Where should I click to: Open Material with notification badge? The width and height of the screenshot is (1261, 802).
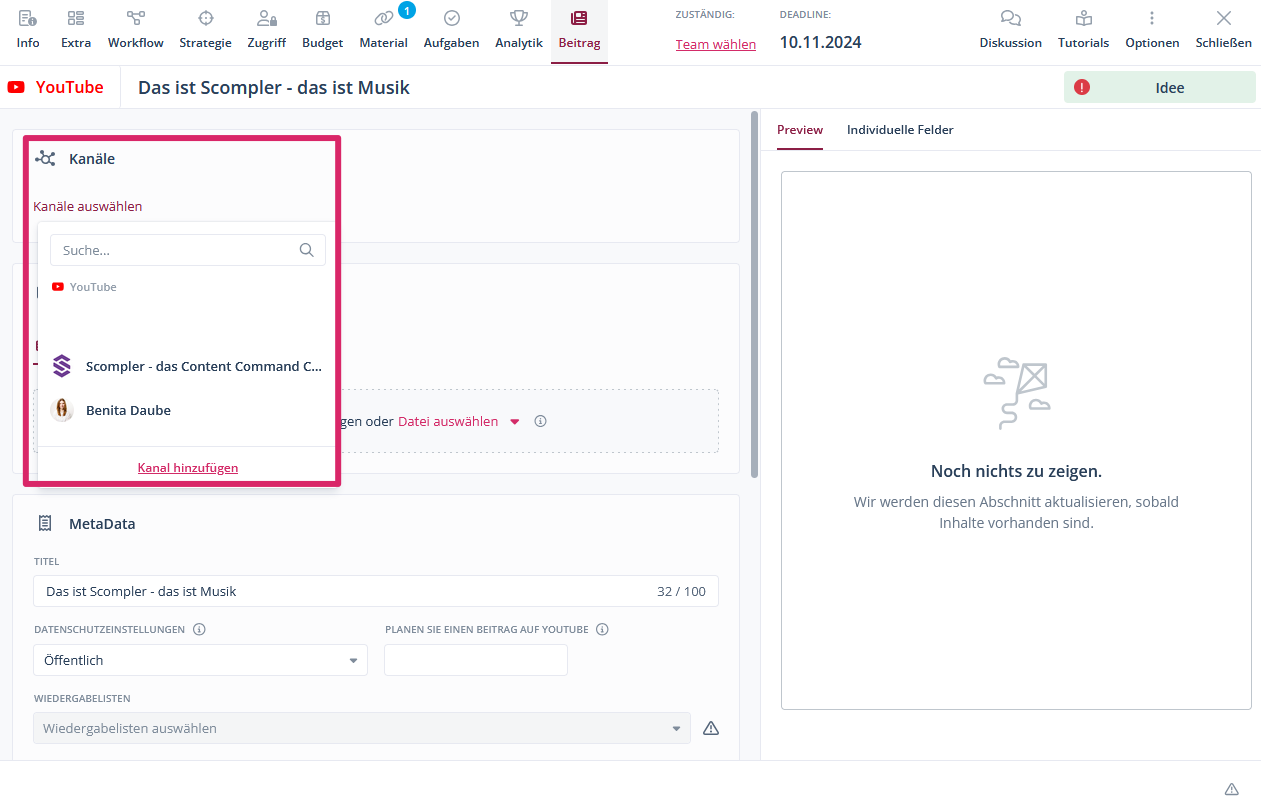tap(384, 19)
